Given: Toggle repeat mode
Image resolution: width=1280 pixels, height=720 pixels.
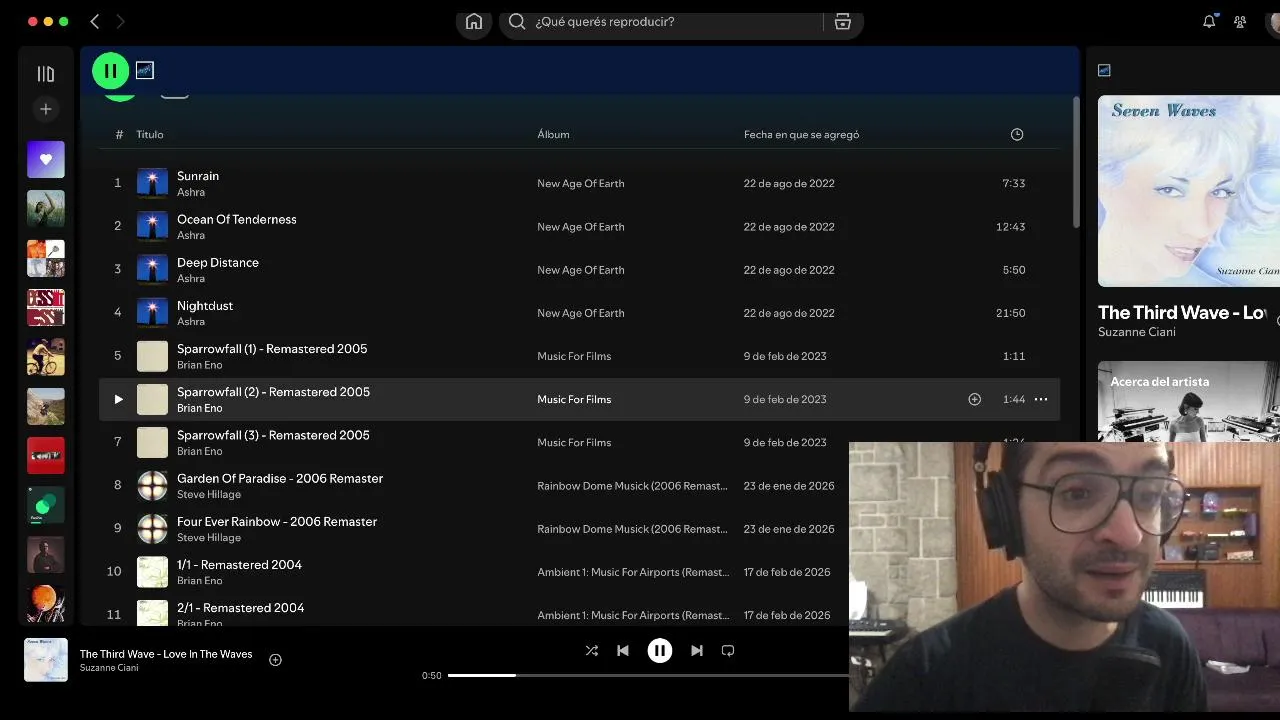Looking at the screenshot, I should point(728,650).
